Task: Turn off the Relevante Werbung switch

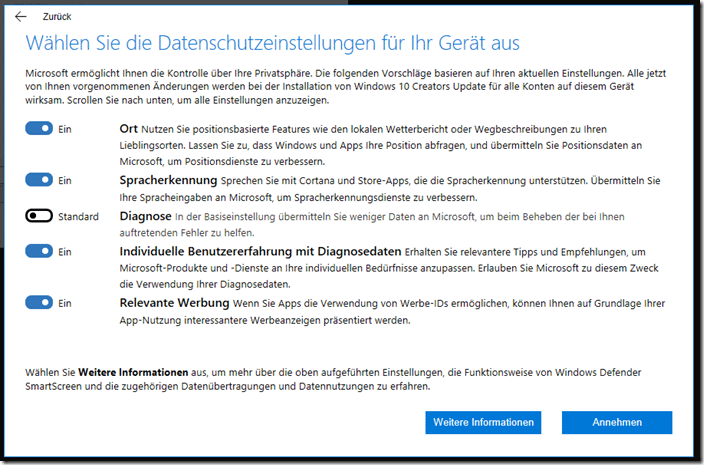Action: [x=39, y=303]
